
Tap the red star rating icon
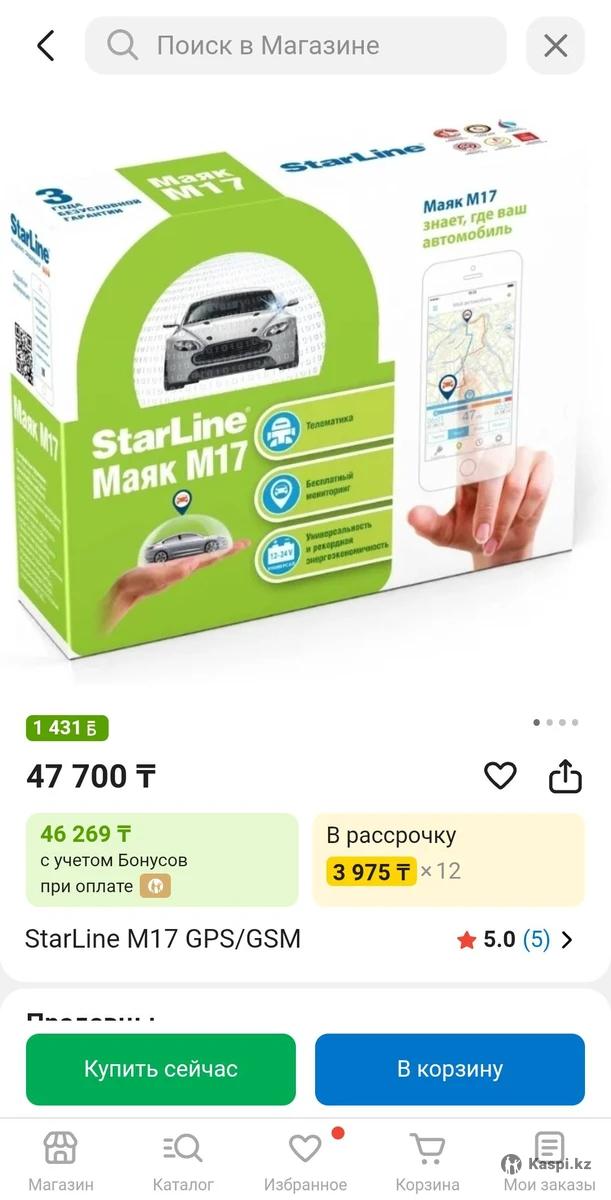[466, 940]
